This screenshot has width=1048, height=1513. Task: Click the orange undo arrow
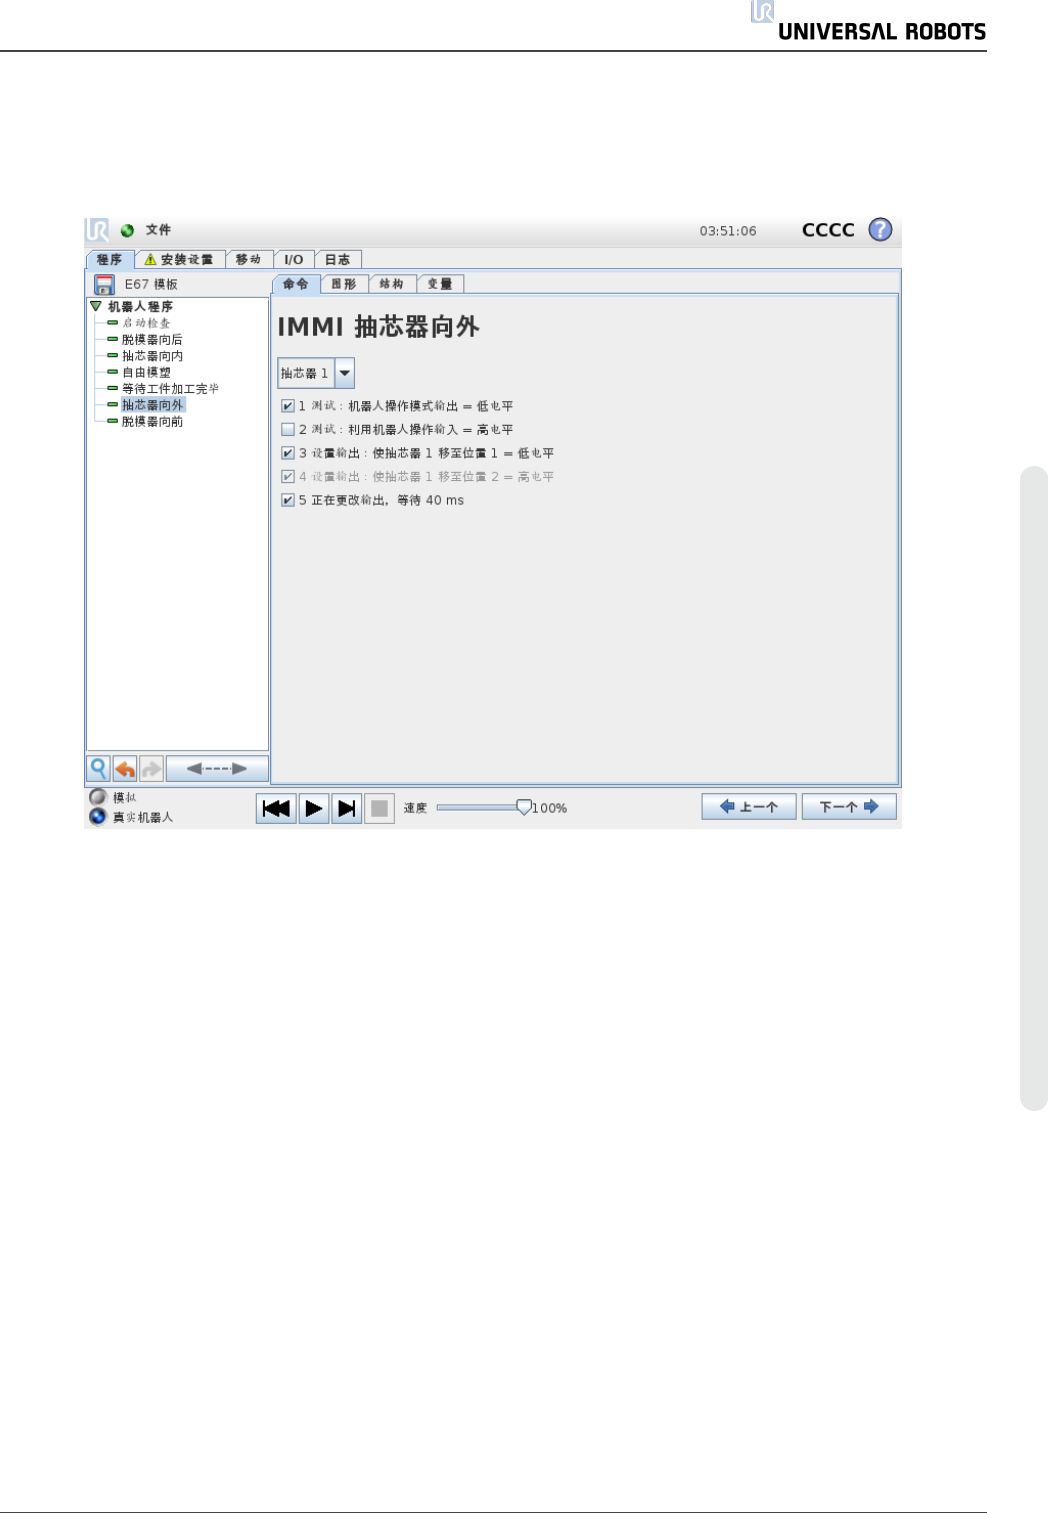tap(125, 768)
